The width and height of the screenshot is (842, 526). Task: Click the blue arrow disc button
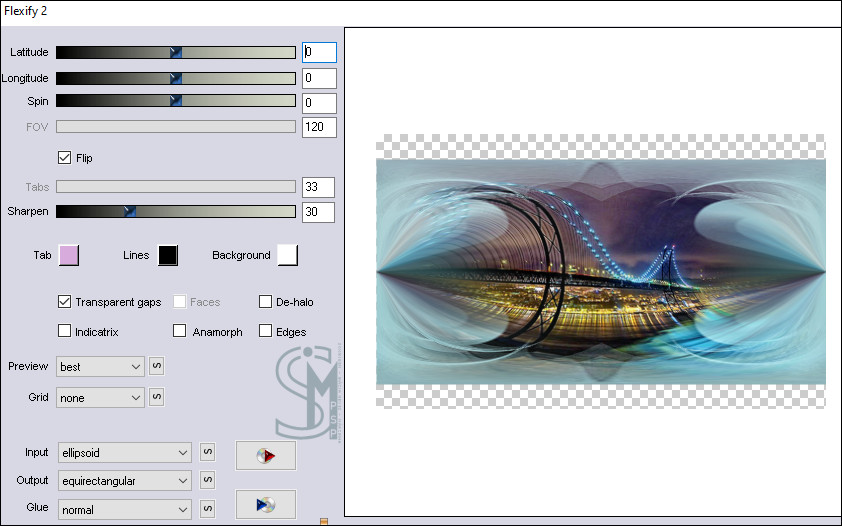click(265, 504)
